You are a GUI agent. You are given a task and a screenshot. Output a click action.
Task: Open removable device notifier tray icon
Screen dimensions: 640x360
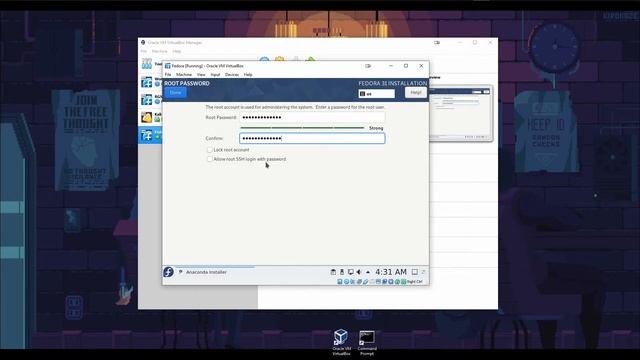[342, 272]
